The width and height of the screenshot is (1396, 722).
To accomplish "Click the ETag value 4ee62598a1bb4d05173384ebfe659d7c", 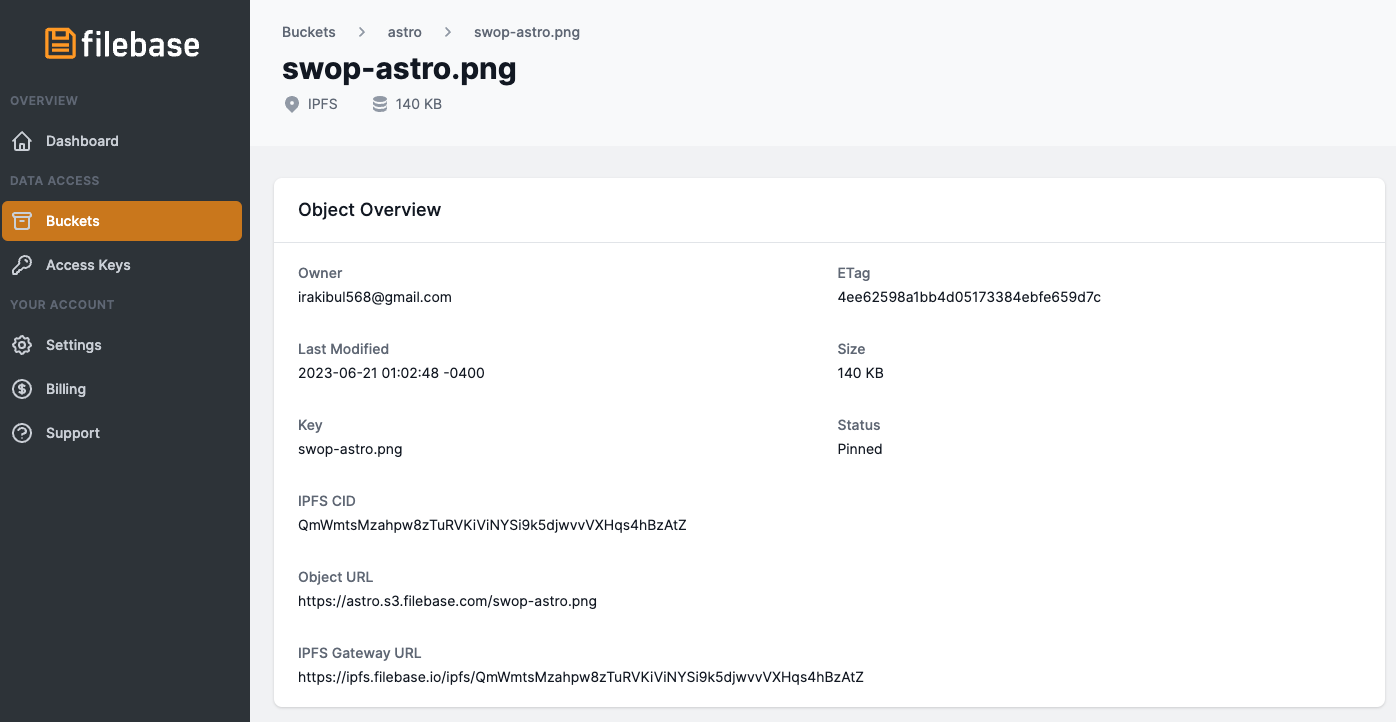I will pyautogui.click(x=969, y=297).
